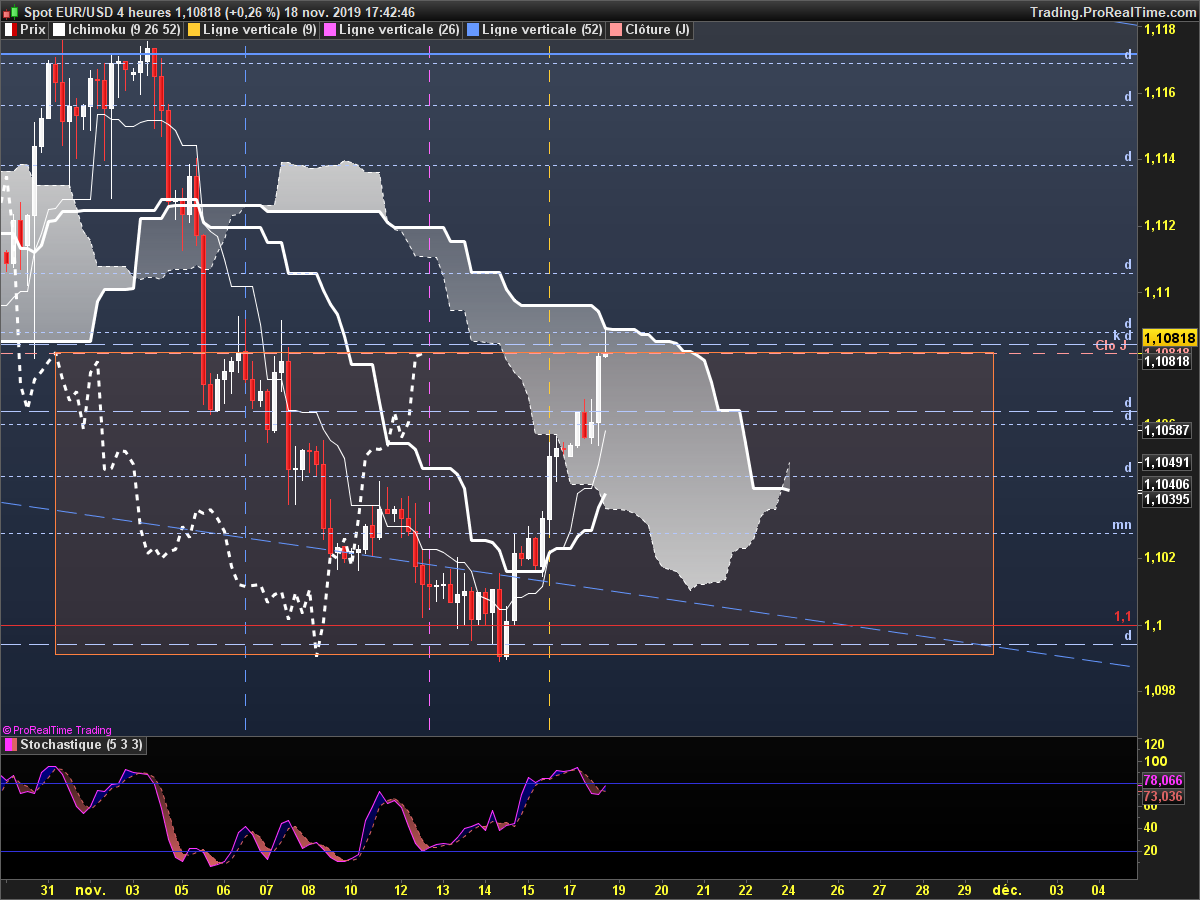This screenshot has height=900, width=1200.
Task: Click the 1,10587 price tag
Action: click(x=1166, y=430)
